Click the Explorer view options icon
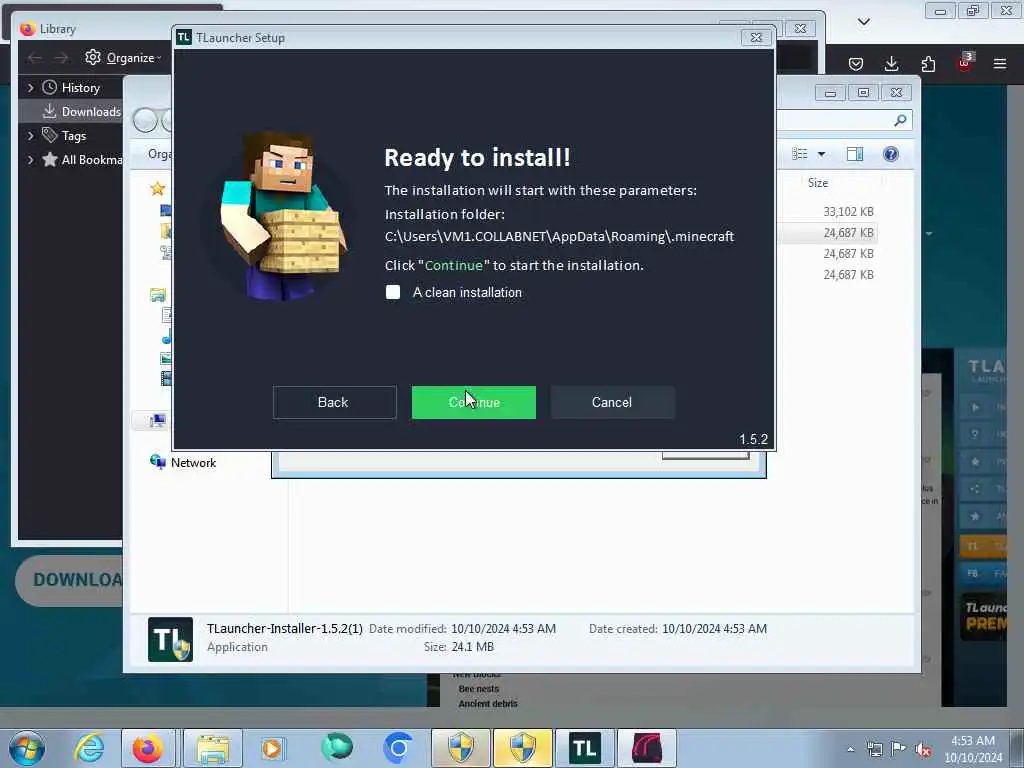 pyautogui.click(x=800, y=154)
